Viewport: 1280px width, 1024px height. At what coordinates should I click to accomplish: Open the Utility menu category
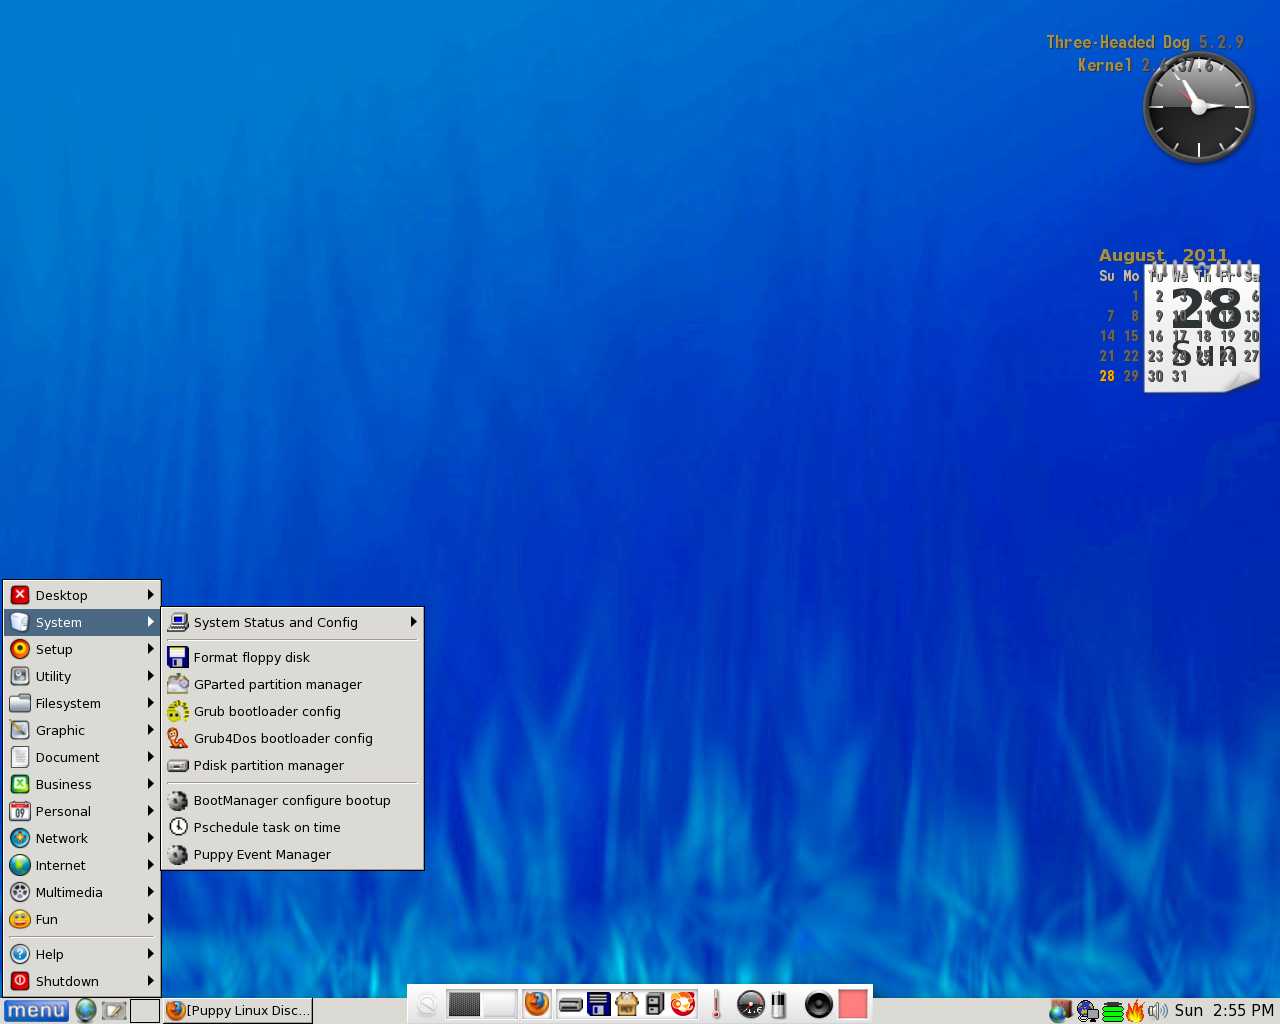(x=82, y=676)
